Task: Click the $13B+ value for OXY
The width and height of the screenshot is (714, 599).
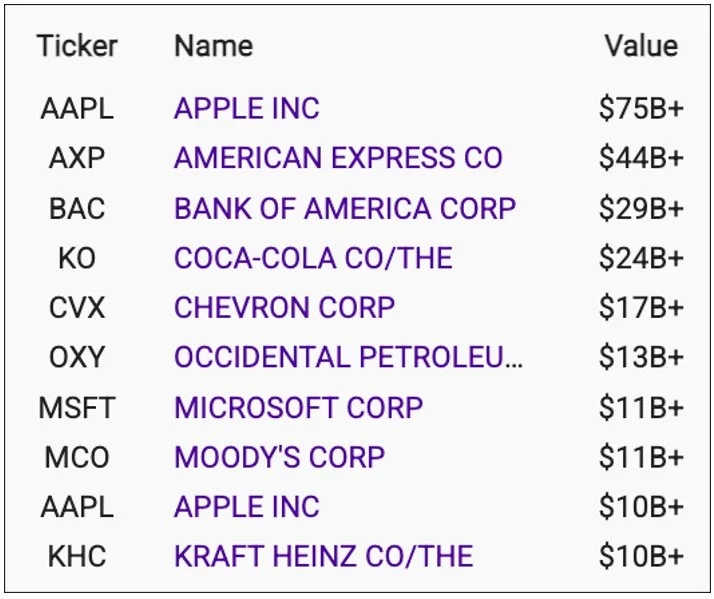Action: [641, 357]
